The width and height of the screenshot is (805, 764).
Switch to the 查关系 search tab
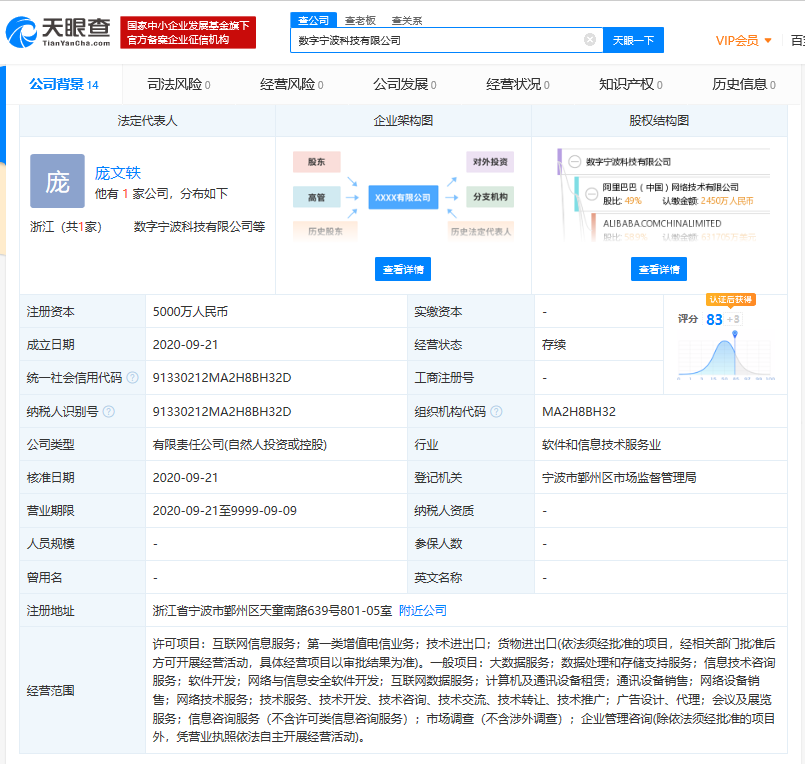click(x=406, y=20)
